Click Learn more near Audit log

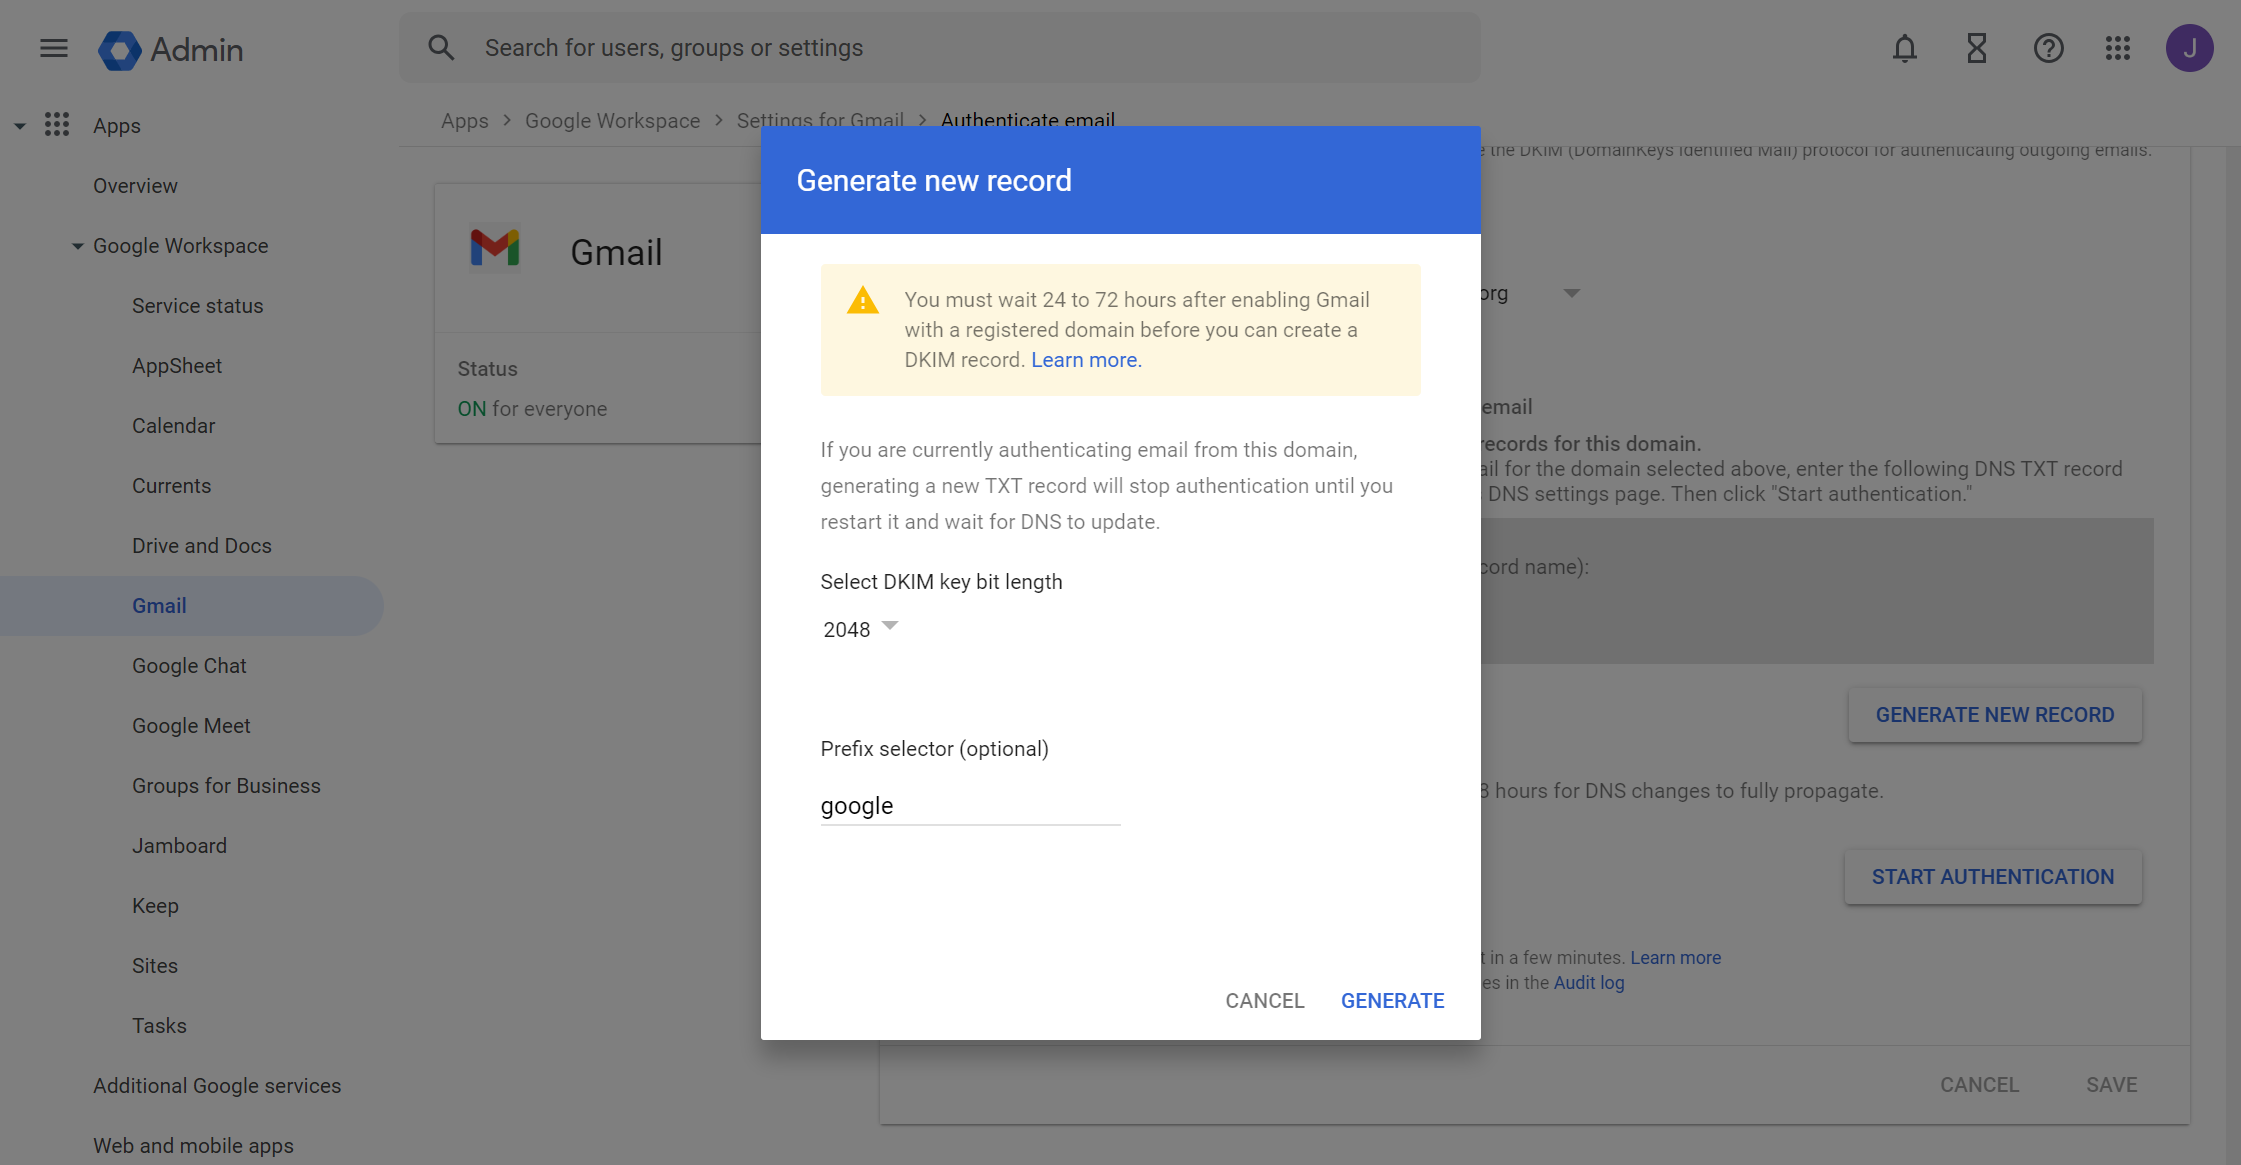1676,958
